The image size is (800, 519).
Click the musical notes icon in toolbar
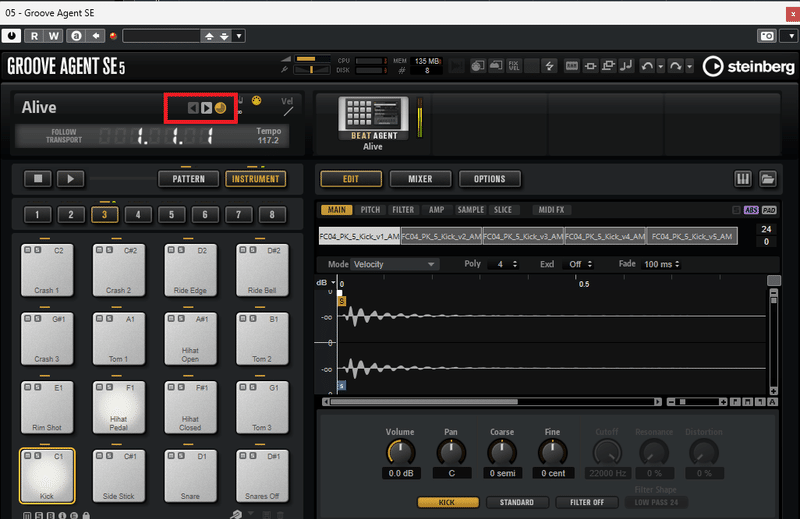pyautogui.click(x=626, y=66)
